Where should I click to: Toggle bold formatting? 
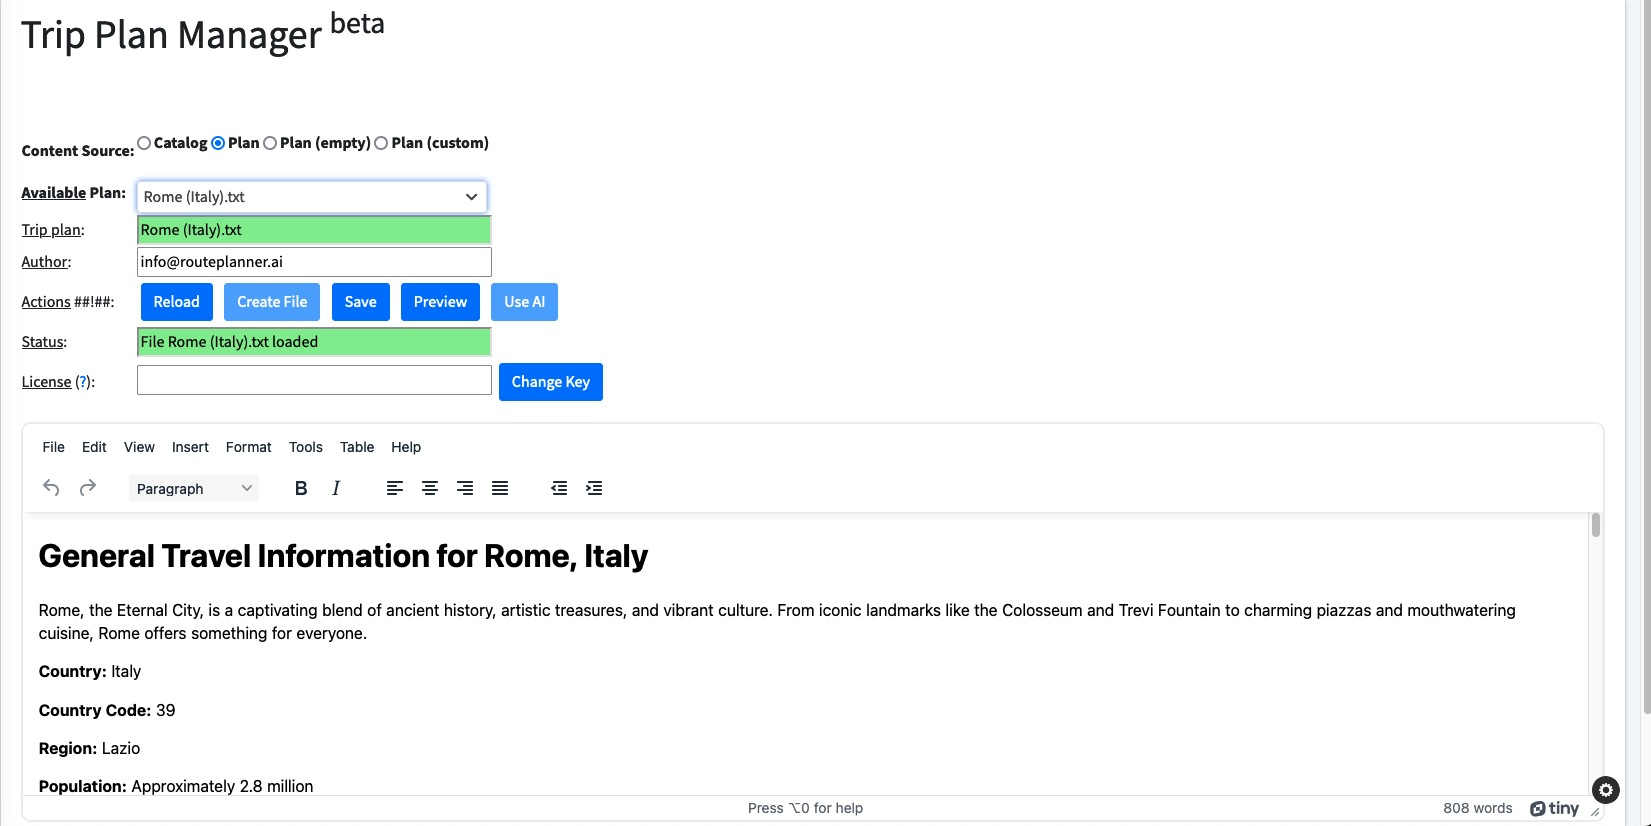pos(301,488)
